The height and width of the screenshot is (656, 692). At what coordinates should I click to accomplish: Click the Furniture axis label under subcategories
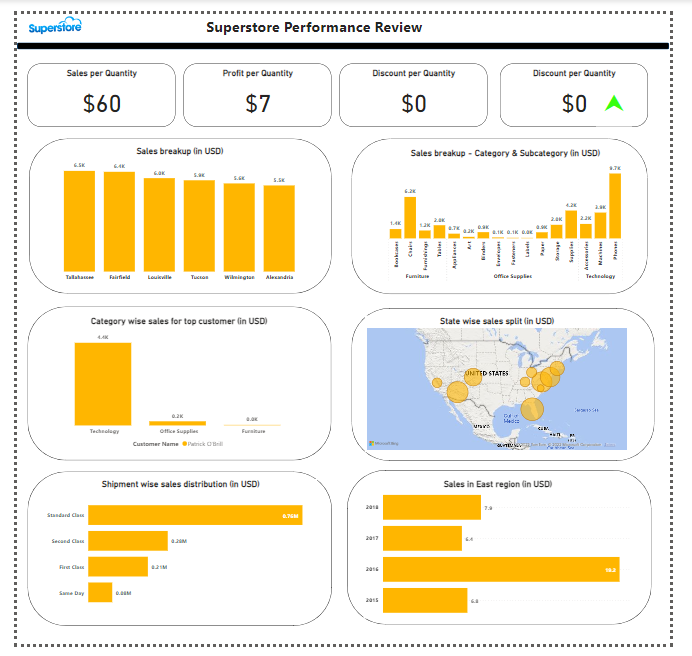[417, 276]
